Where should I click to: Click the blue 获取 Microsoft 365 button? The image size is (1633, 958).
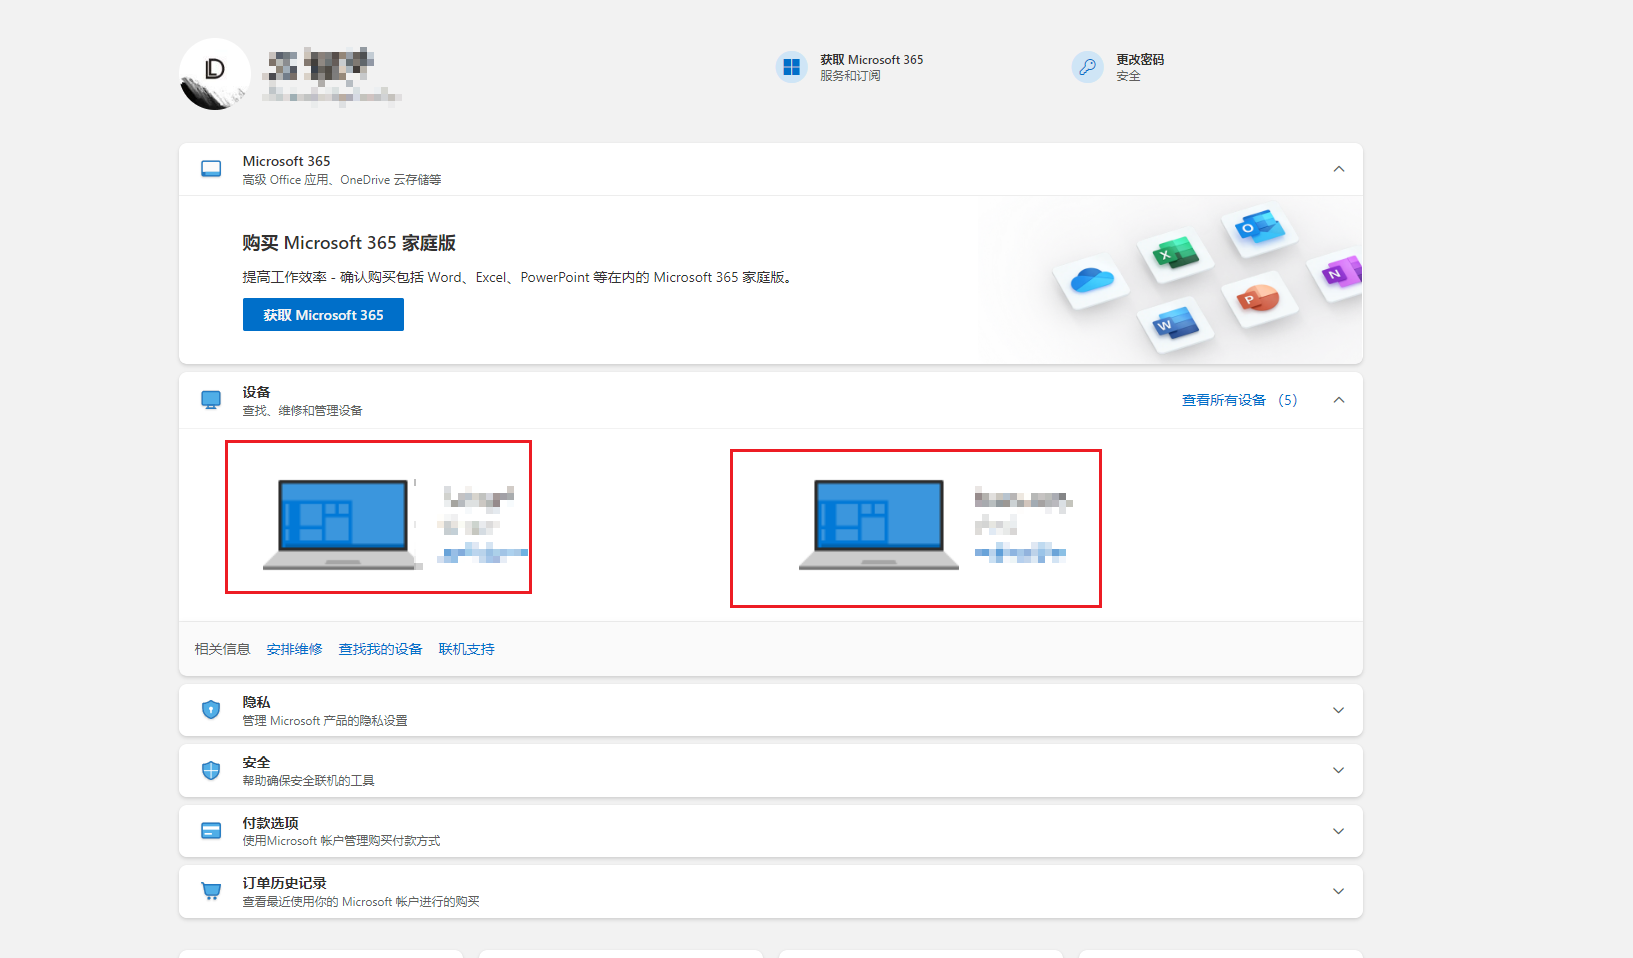pos(323,315)
